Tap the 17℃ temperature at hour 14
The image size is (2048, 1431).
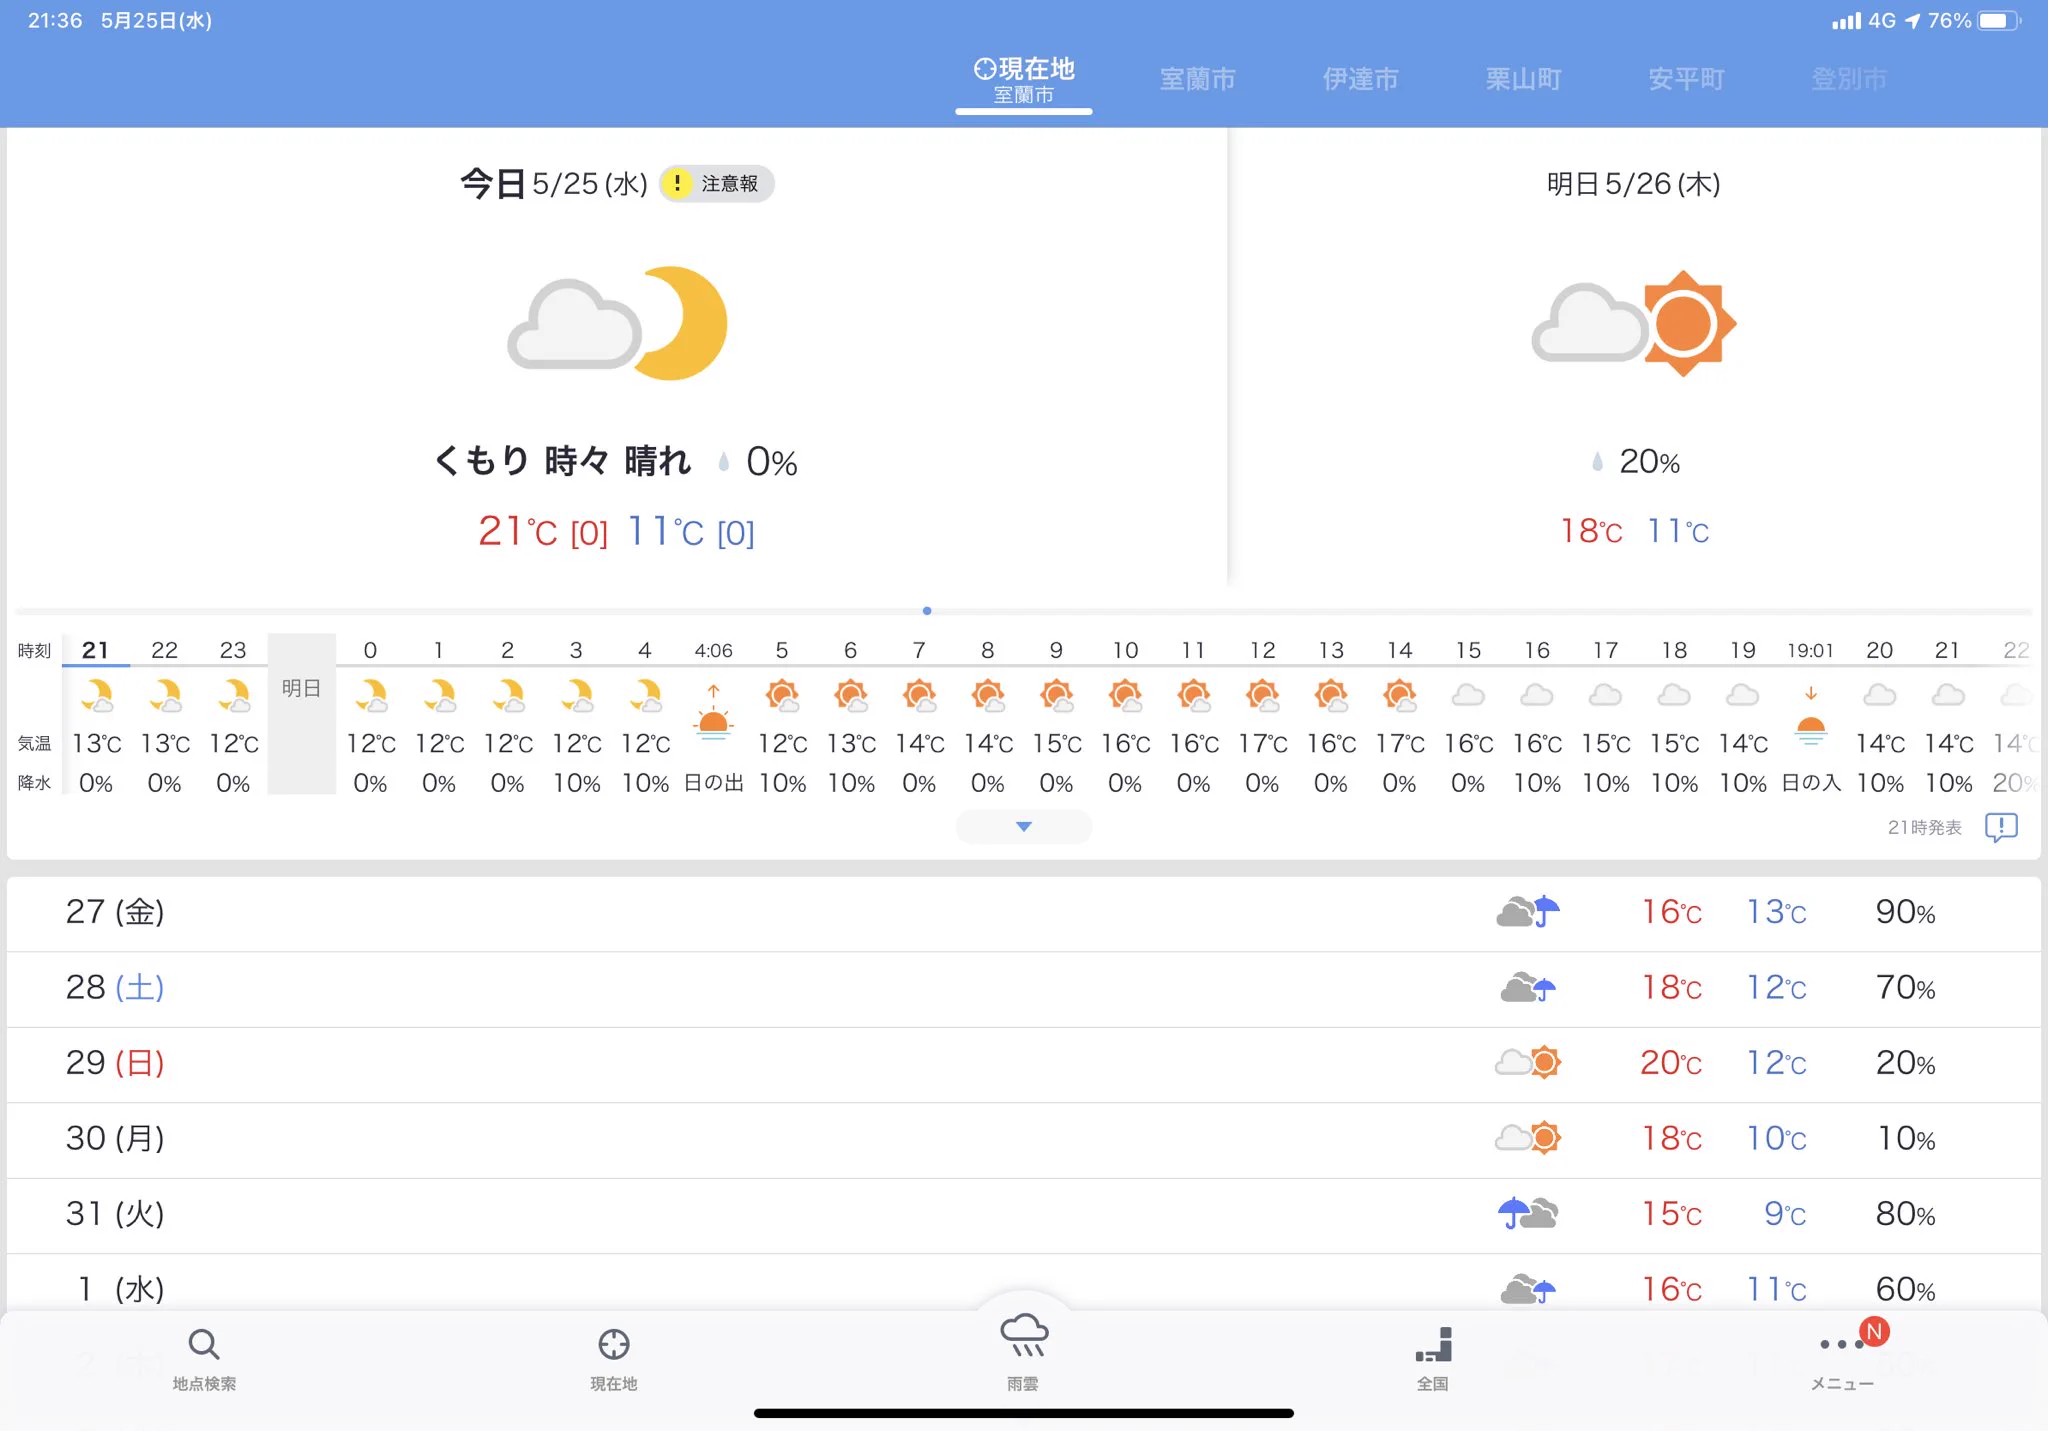coord(1400,743)
